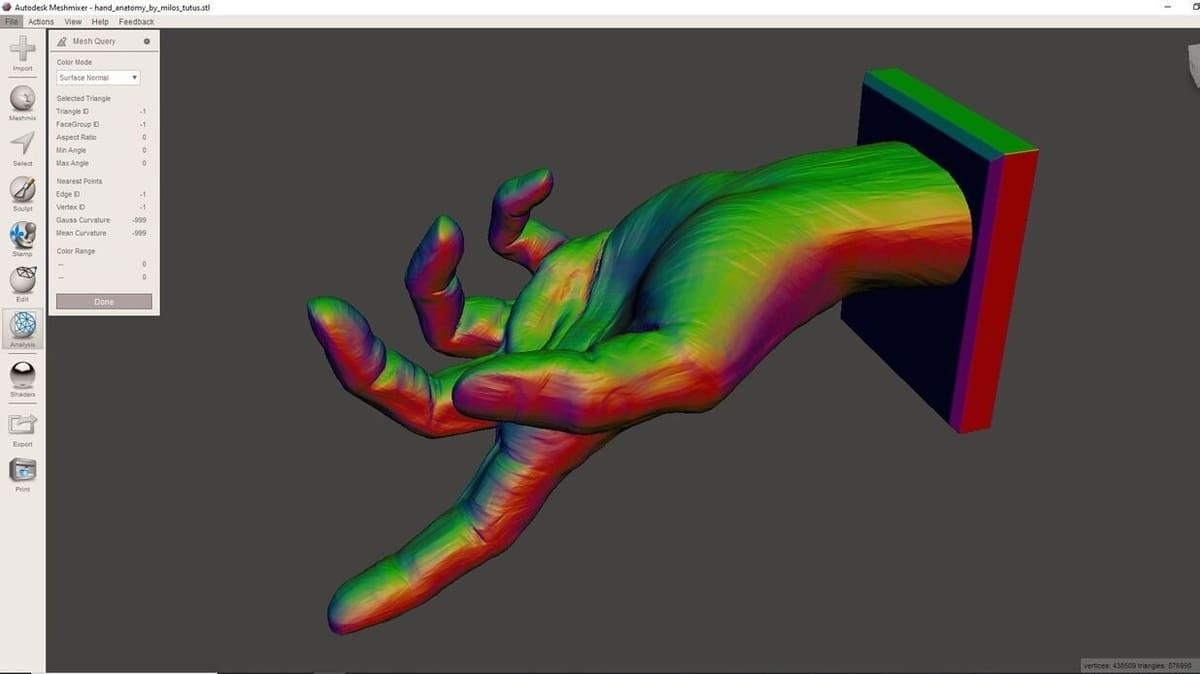Click the Selected Triangle heading
The image size is (1200, 674).
84,98
